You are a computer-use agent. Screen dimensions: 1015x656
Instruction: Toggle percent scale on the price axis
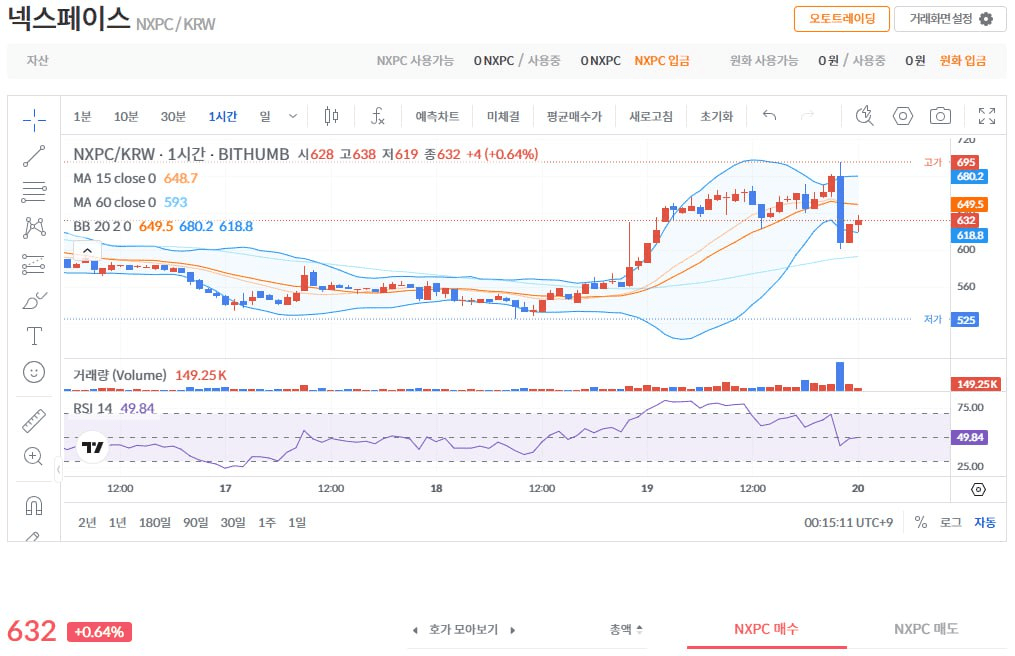(920, 522)
